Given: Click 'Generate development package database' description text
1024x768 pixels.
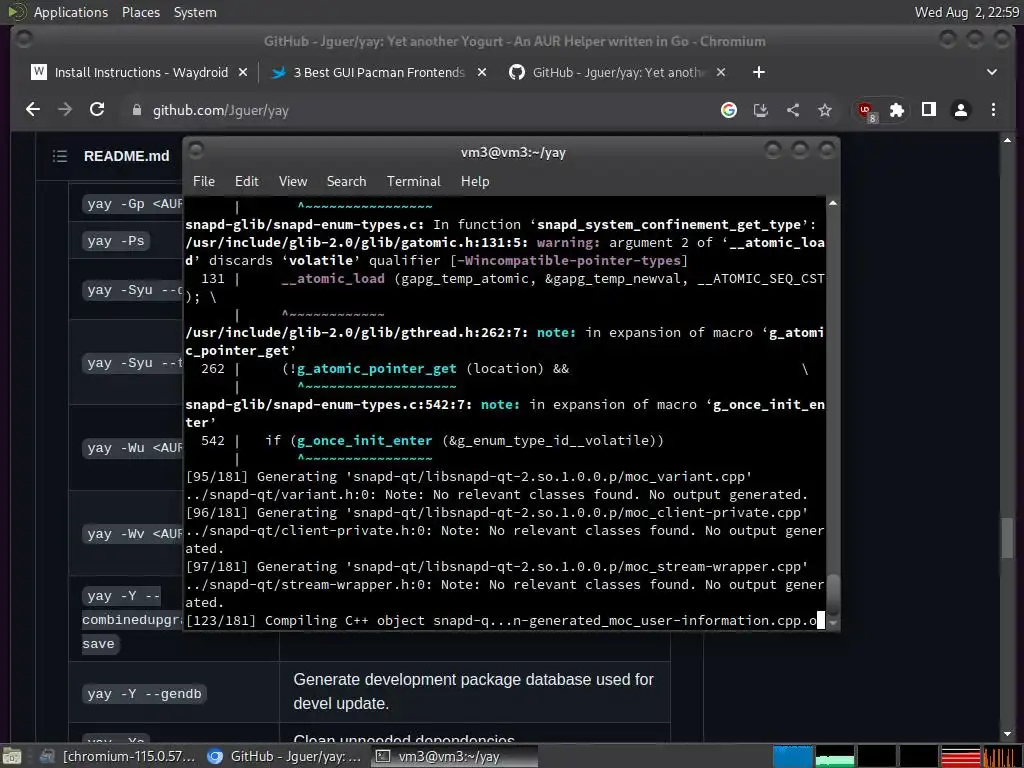Looking at the screenshot, I should coord(473,691).
